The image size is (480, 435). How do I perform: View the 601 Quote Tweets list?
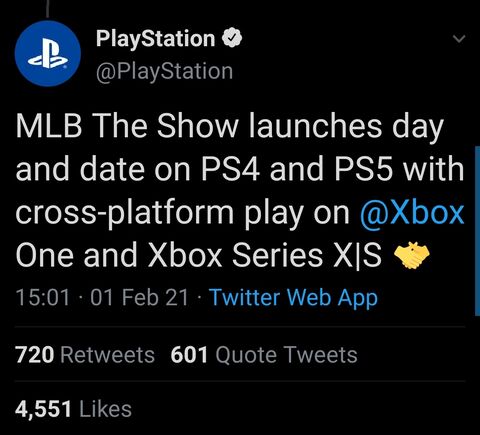pyautogui.click(x=264, y=355)
